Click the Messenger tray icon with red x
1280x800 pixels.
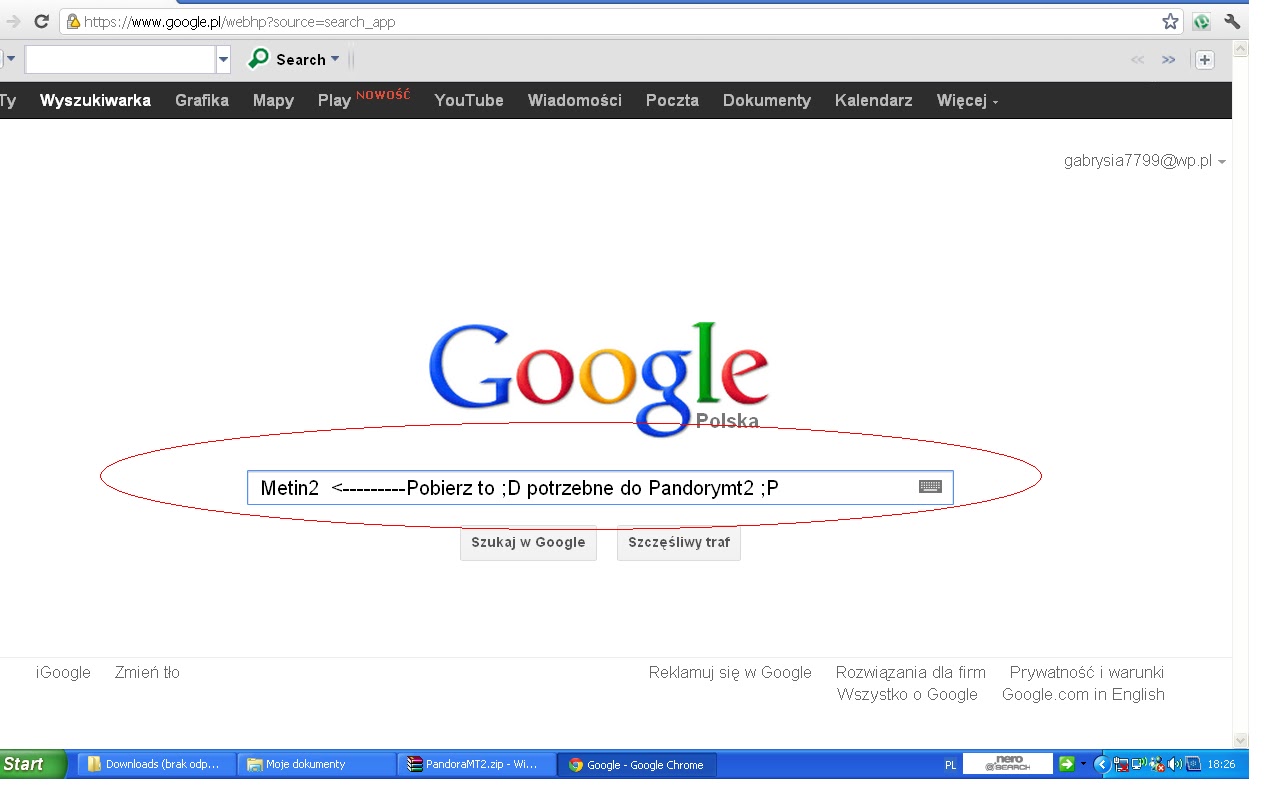(1158, 764)
